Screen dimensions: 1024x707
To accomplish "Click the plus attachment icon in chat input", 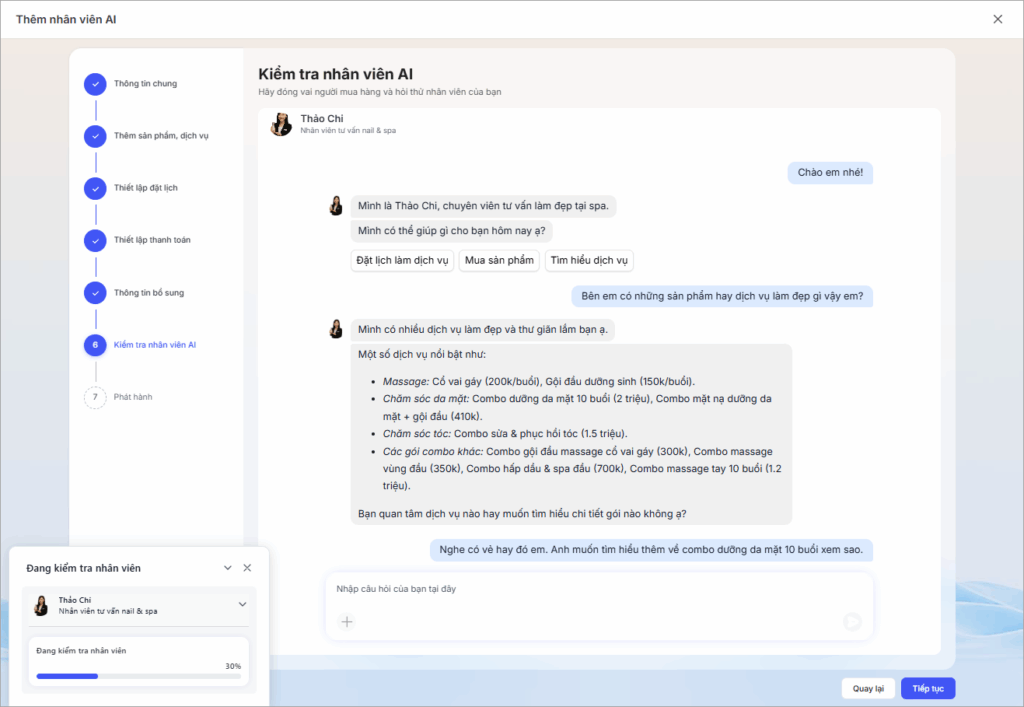I will 346,622.
